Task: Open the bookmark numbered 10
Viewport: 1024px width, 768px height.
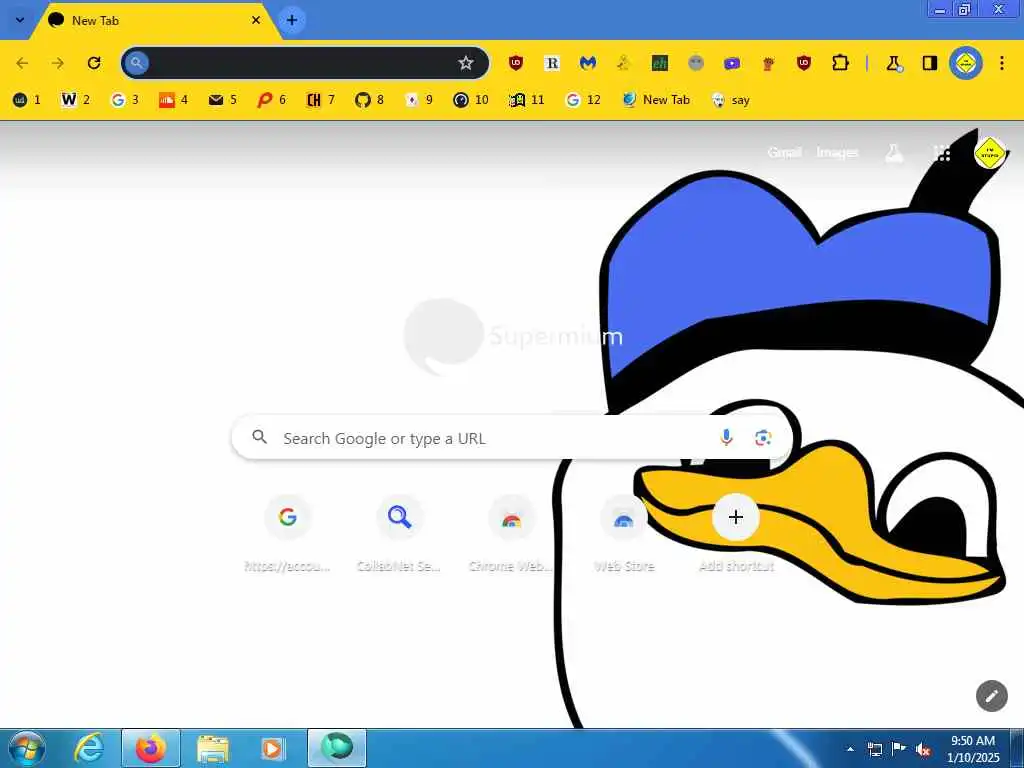Action: tap(471, 100)
